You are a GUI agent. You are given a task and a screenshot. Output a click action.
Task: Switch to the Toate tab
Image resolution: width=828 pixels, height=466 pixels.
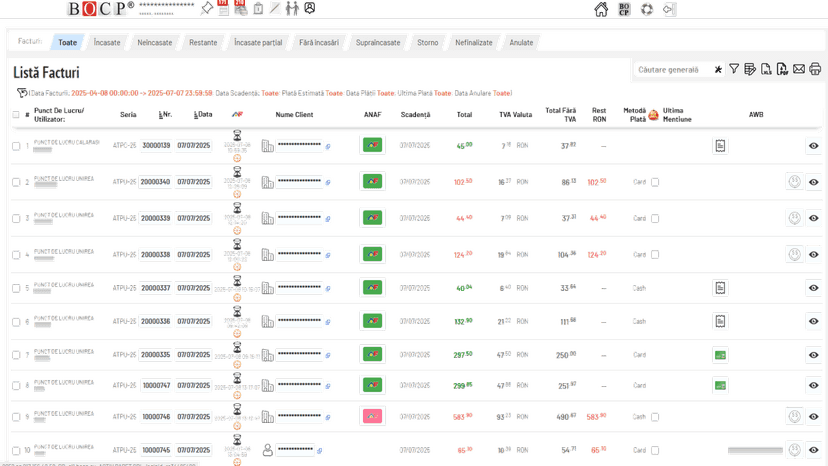(x=67, y=42)
